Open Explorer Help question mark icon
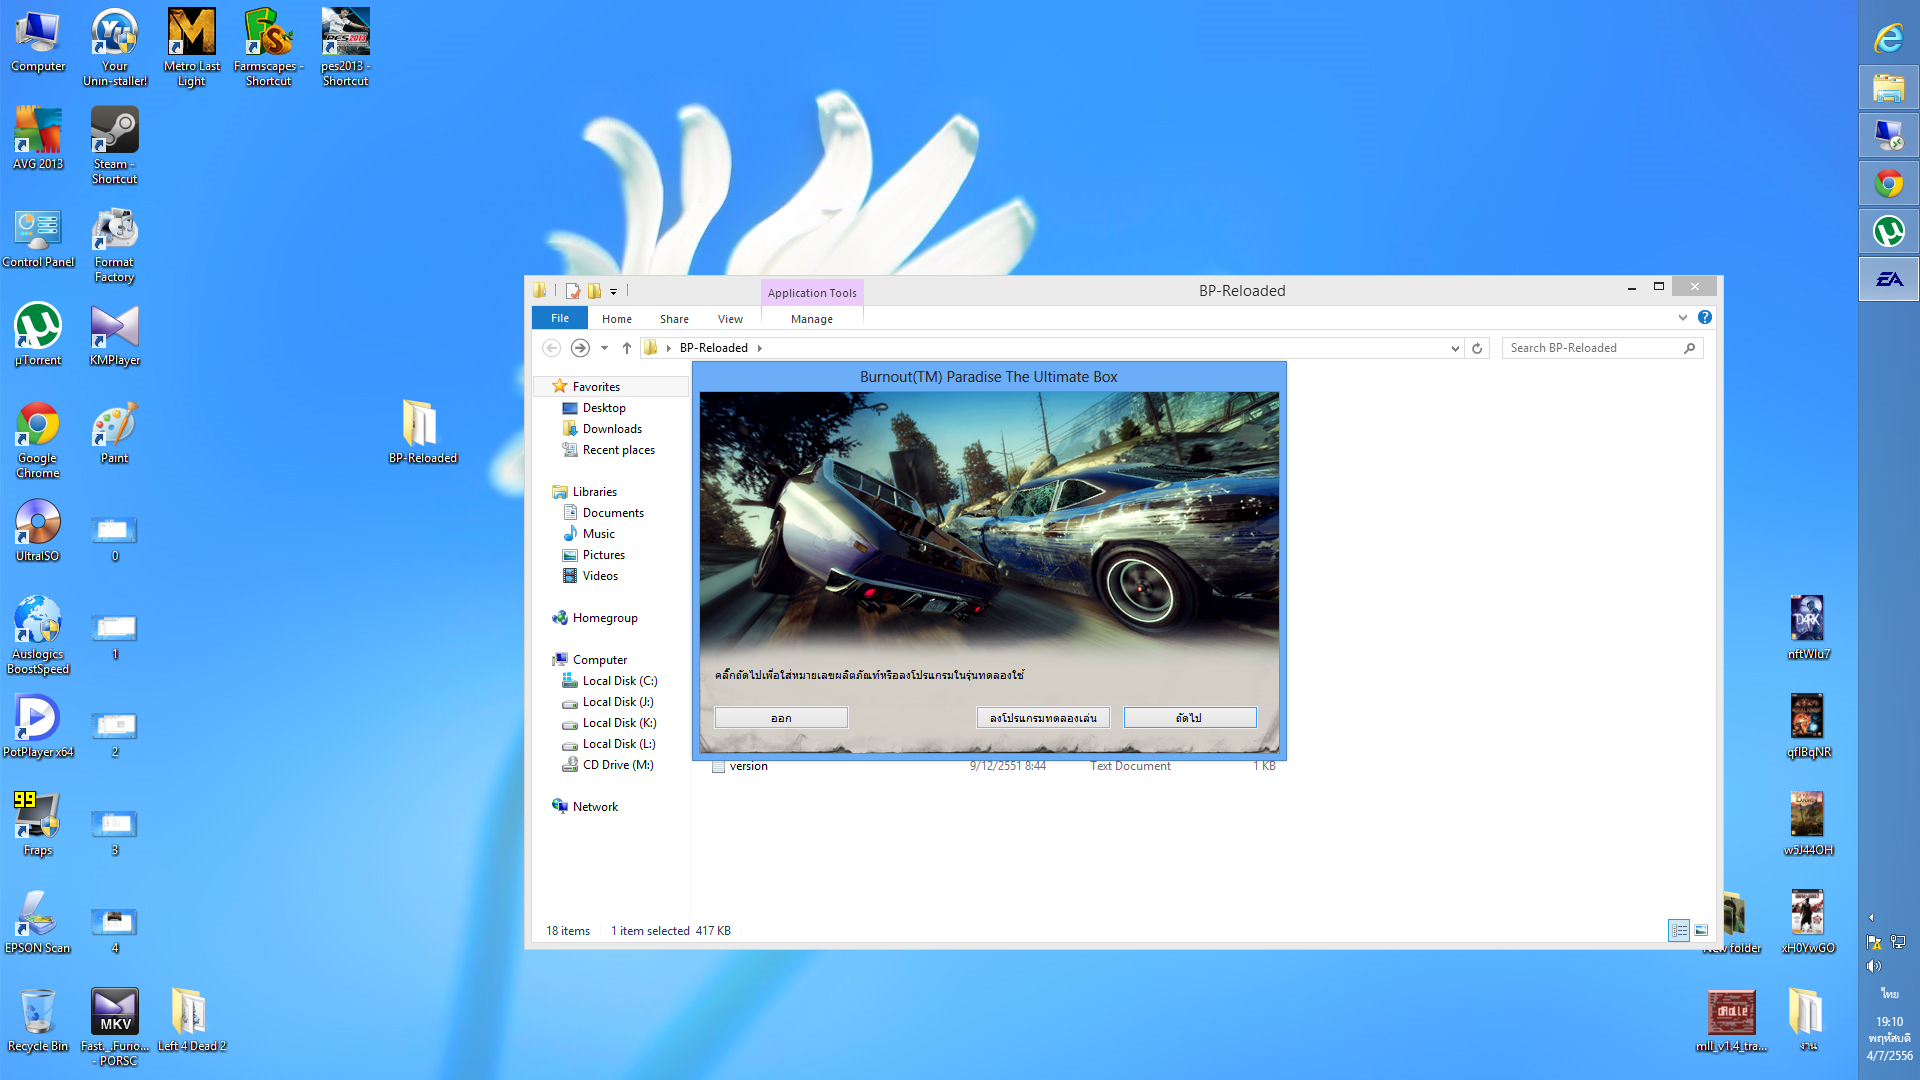This screenshot has width=1920, height=1080. [1705, 317]
